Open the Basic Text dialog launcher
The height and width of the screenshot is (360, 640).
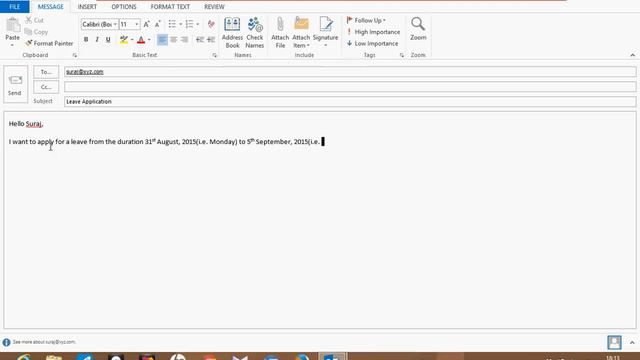pos(215,55)
